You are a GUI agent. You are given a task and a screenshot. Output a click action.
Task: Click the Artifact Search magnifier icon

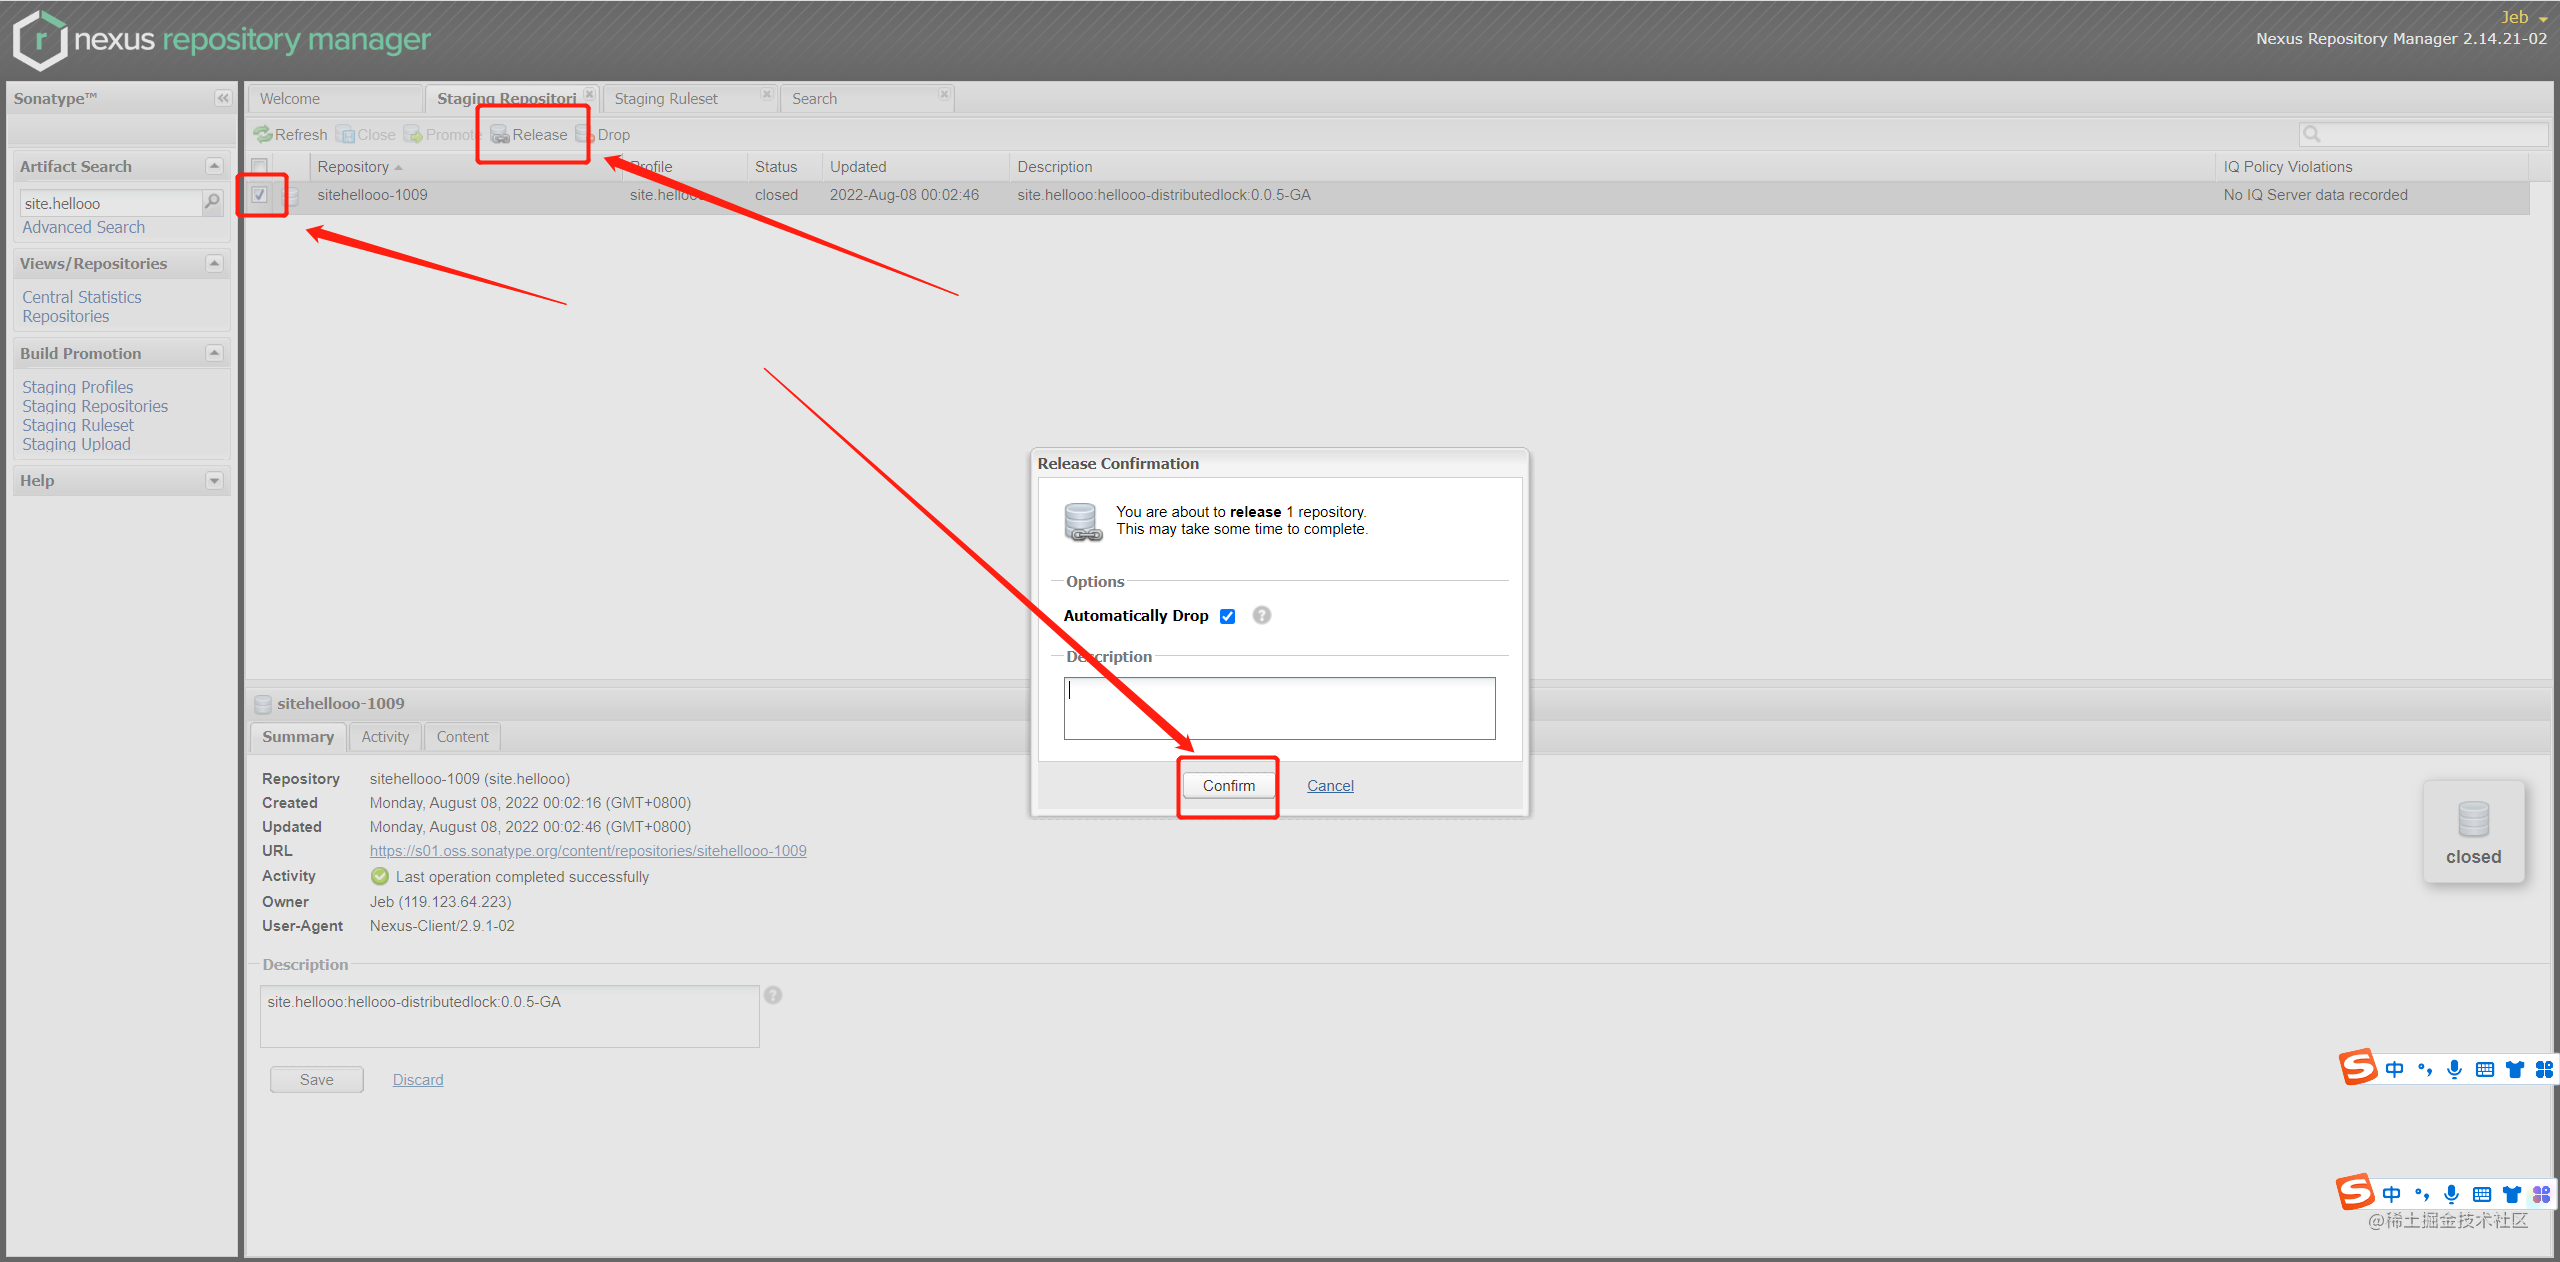(x=212, y=202)
